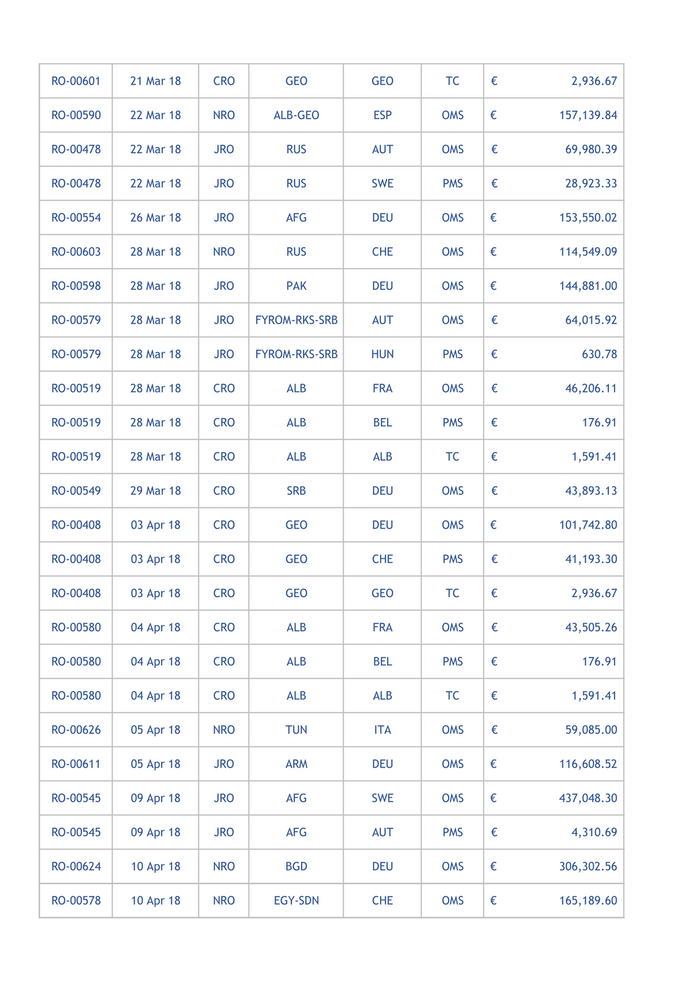Click the amount 630.78
The width and height of the screenshot is (700, 990).
(x=599, y=354)
